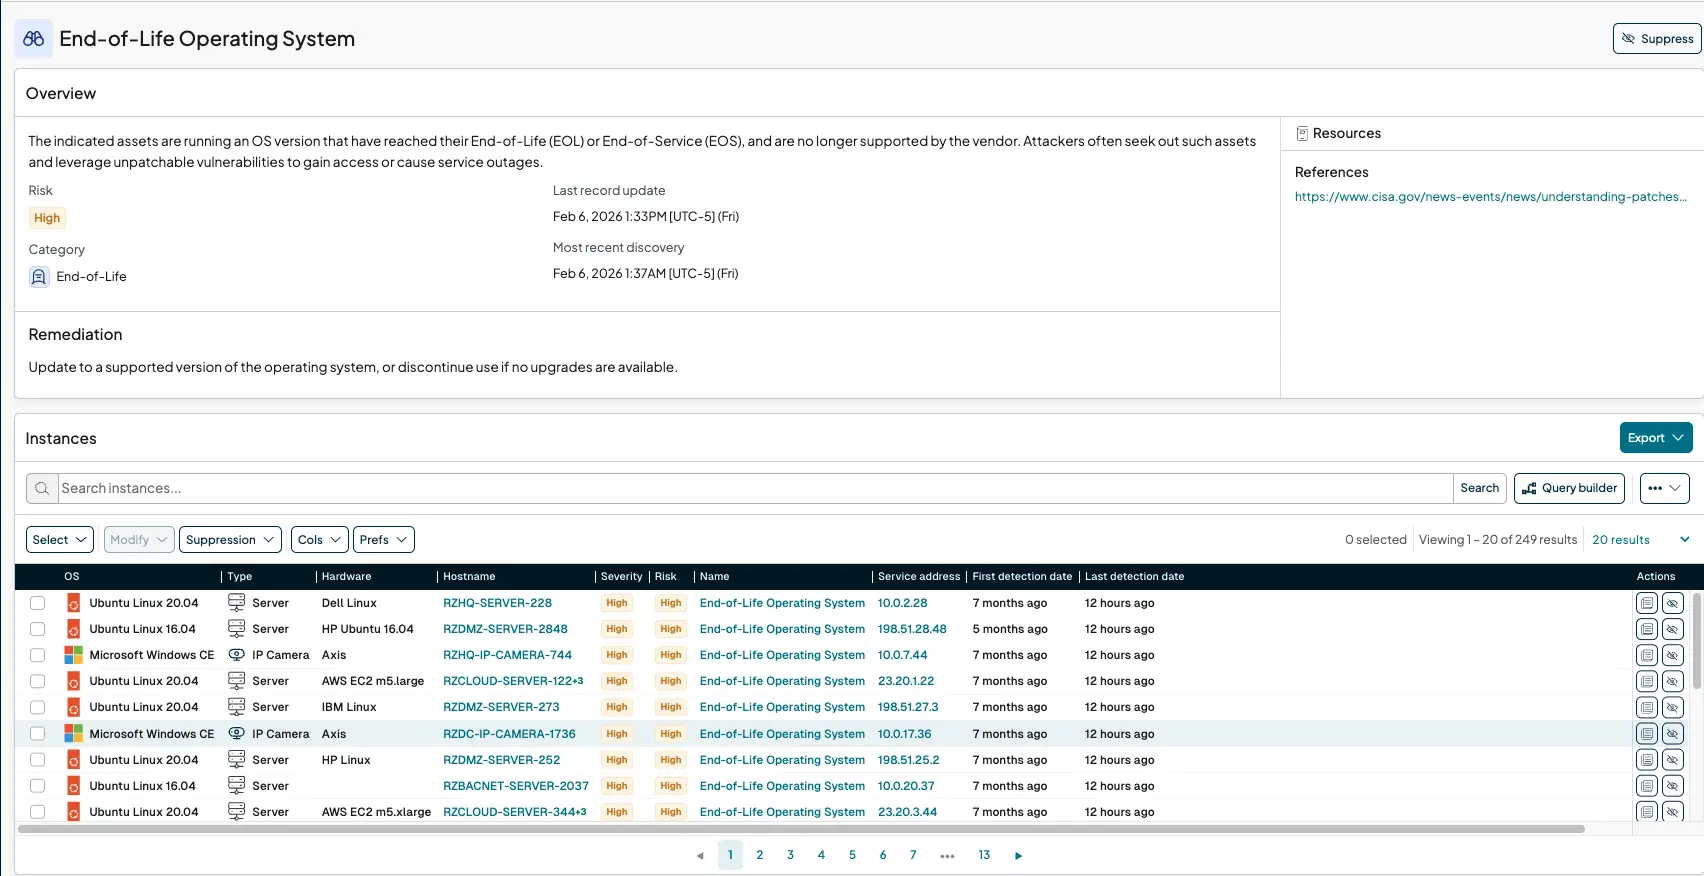Click the Suppress button at top right
Viewport: 1704px width, 876px height.
(1657, 39)
